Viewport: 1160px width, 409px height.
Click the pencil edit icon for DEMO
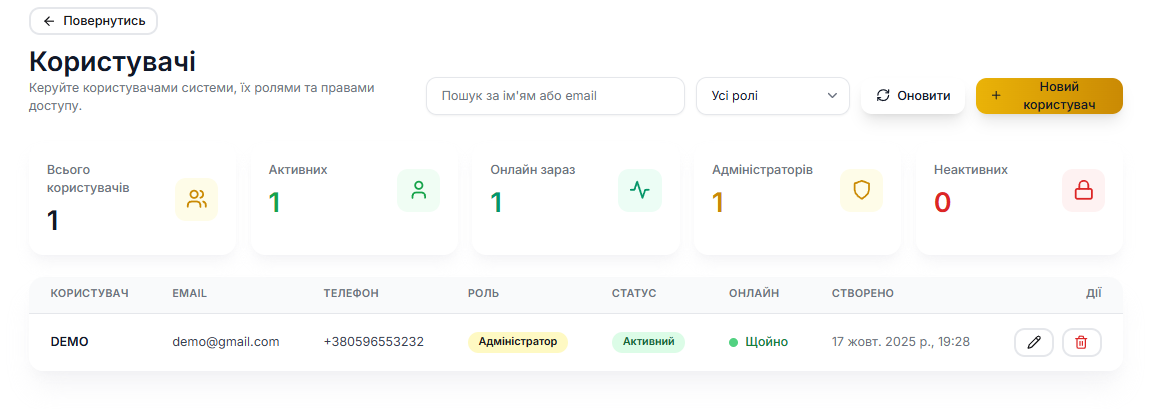[x=1033, y=342]
